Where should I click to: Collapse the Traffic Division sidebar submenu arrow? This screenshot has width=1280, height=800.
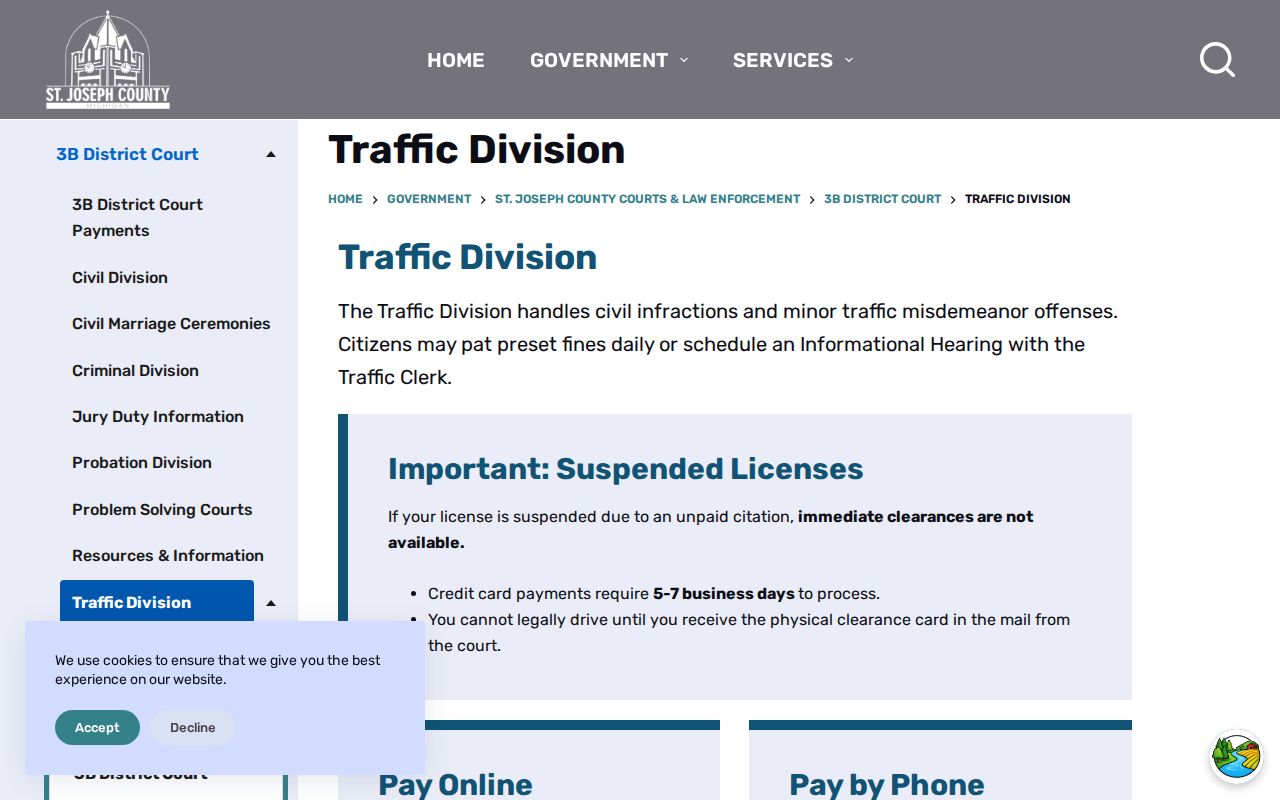[x=271, y=603]
